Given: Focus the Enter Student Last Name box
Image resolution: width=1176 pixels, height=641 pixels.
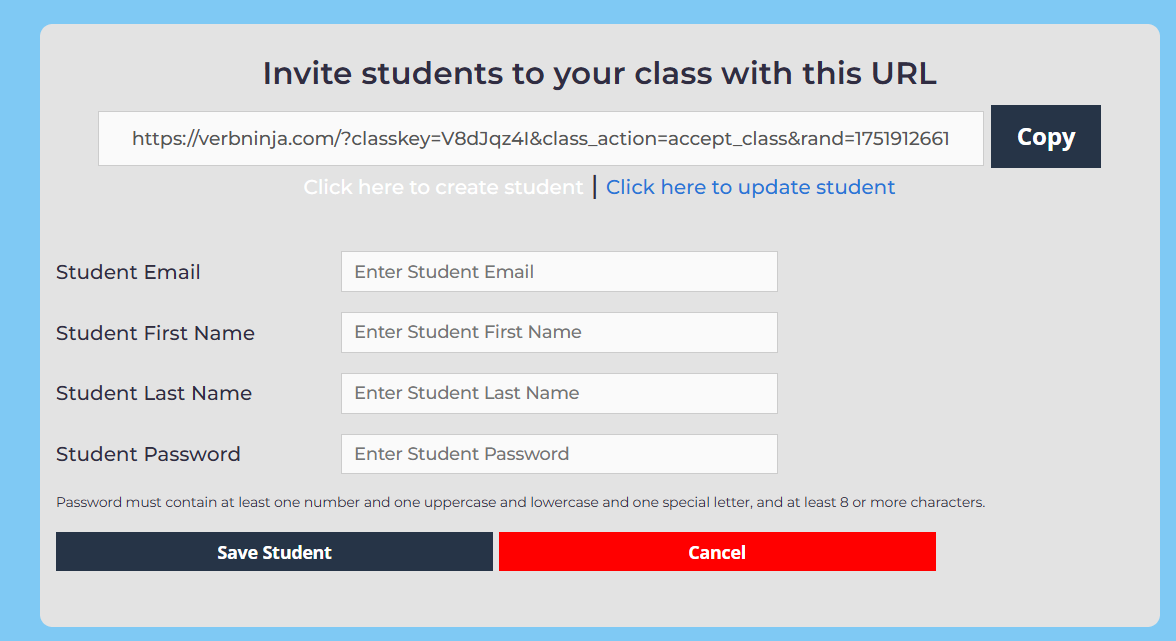Looking at the screenshot, I should 558,393.
